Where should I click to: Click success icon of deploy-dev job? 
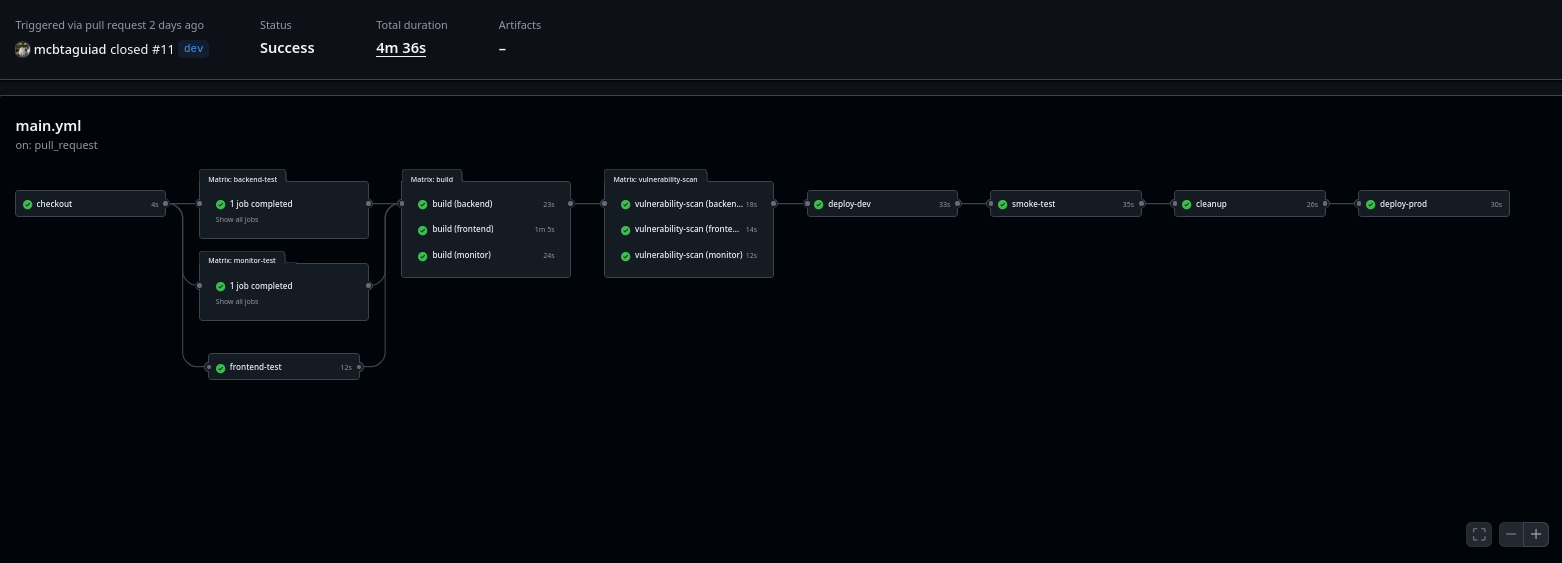(819, 204)
